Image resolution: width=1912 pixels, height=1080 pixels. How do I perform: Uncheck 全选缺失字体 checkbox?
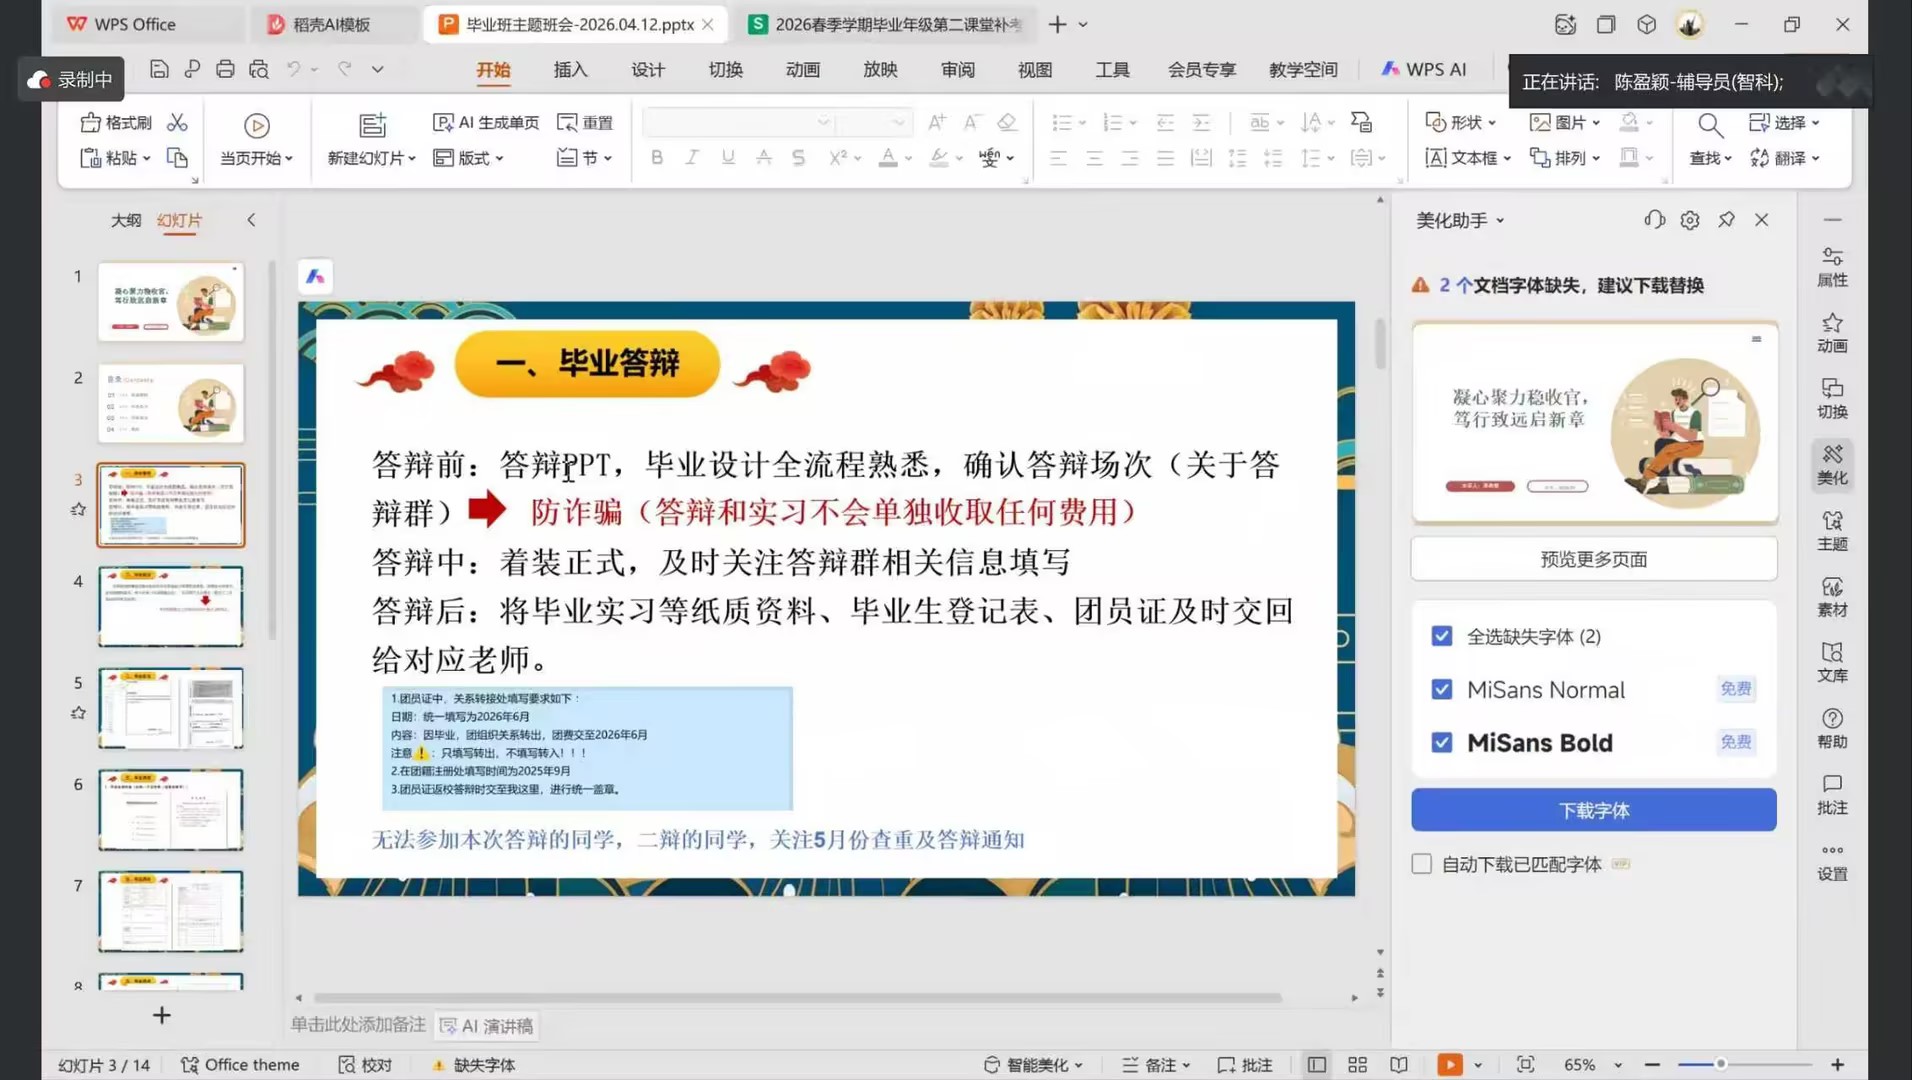pos(1441,636)
